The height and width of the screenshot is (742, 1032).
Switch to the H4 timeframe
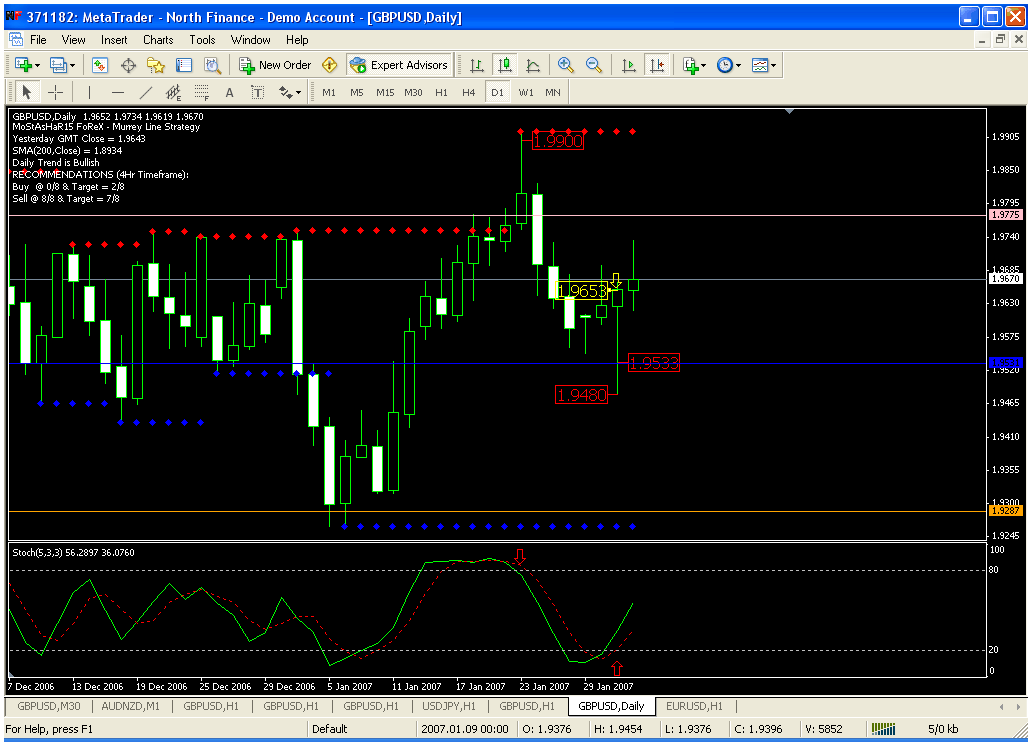click(x=469, y=92)
